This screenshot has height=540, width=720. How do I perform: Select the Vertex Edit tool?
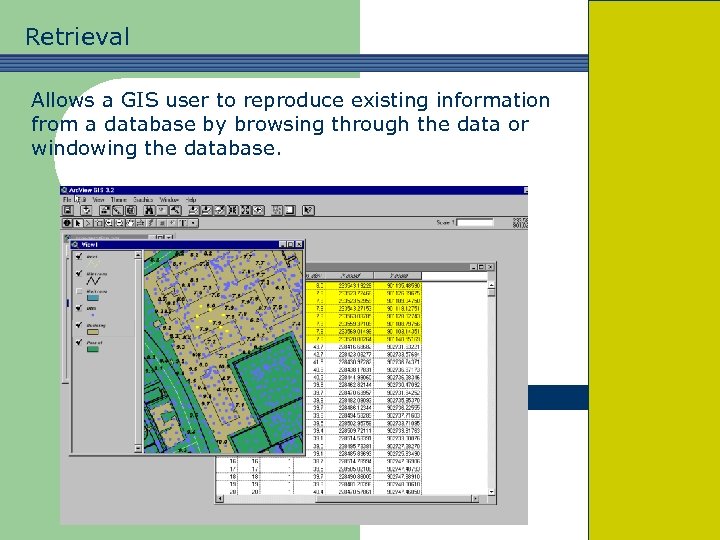point(88,223)
